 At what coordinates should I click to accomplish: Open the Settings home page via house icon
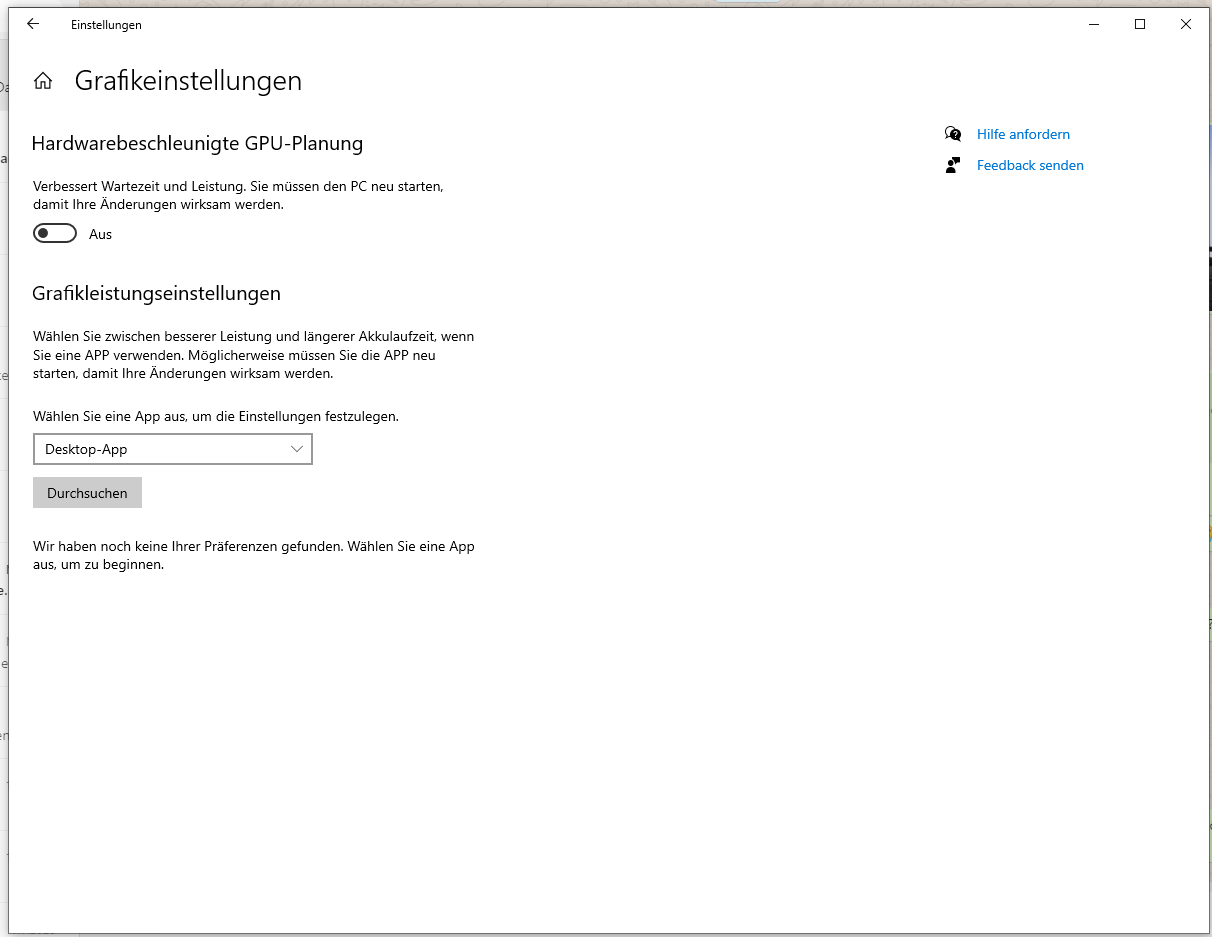pyautogui.click(x=43, y=81)
